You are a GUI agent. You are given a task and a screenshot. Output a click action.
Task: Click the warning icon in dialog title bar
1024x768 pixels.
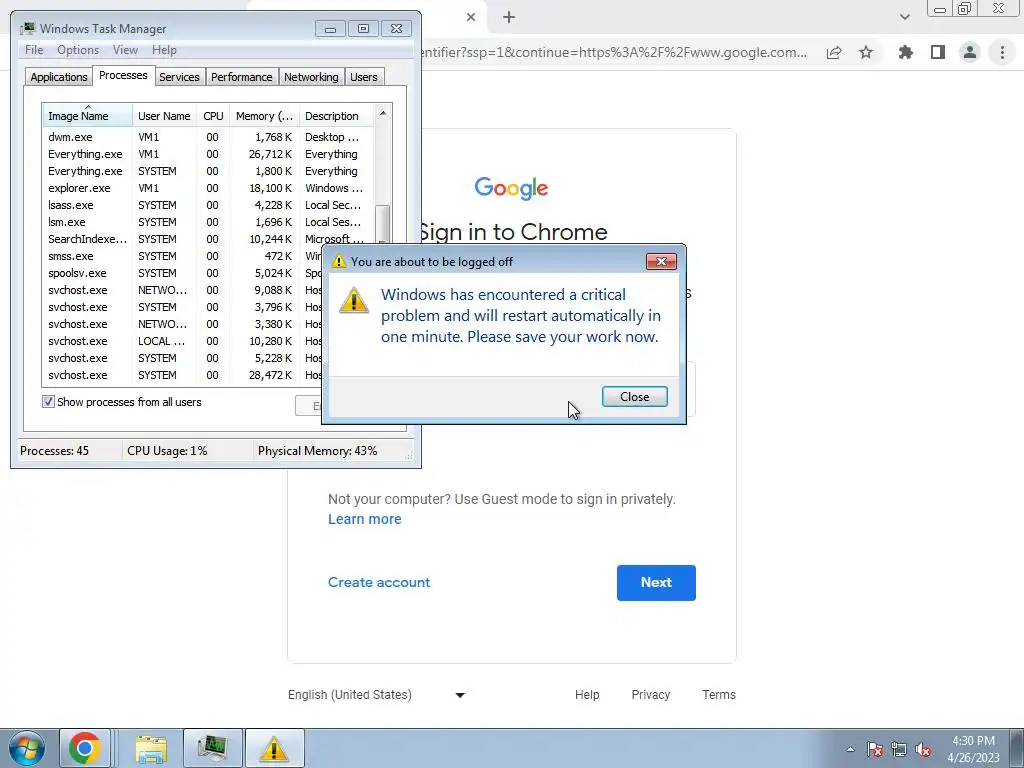point(338,261)
